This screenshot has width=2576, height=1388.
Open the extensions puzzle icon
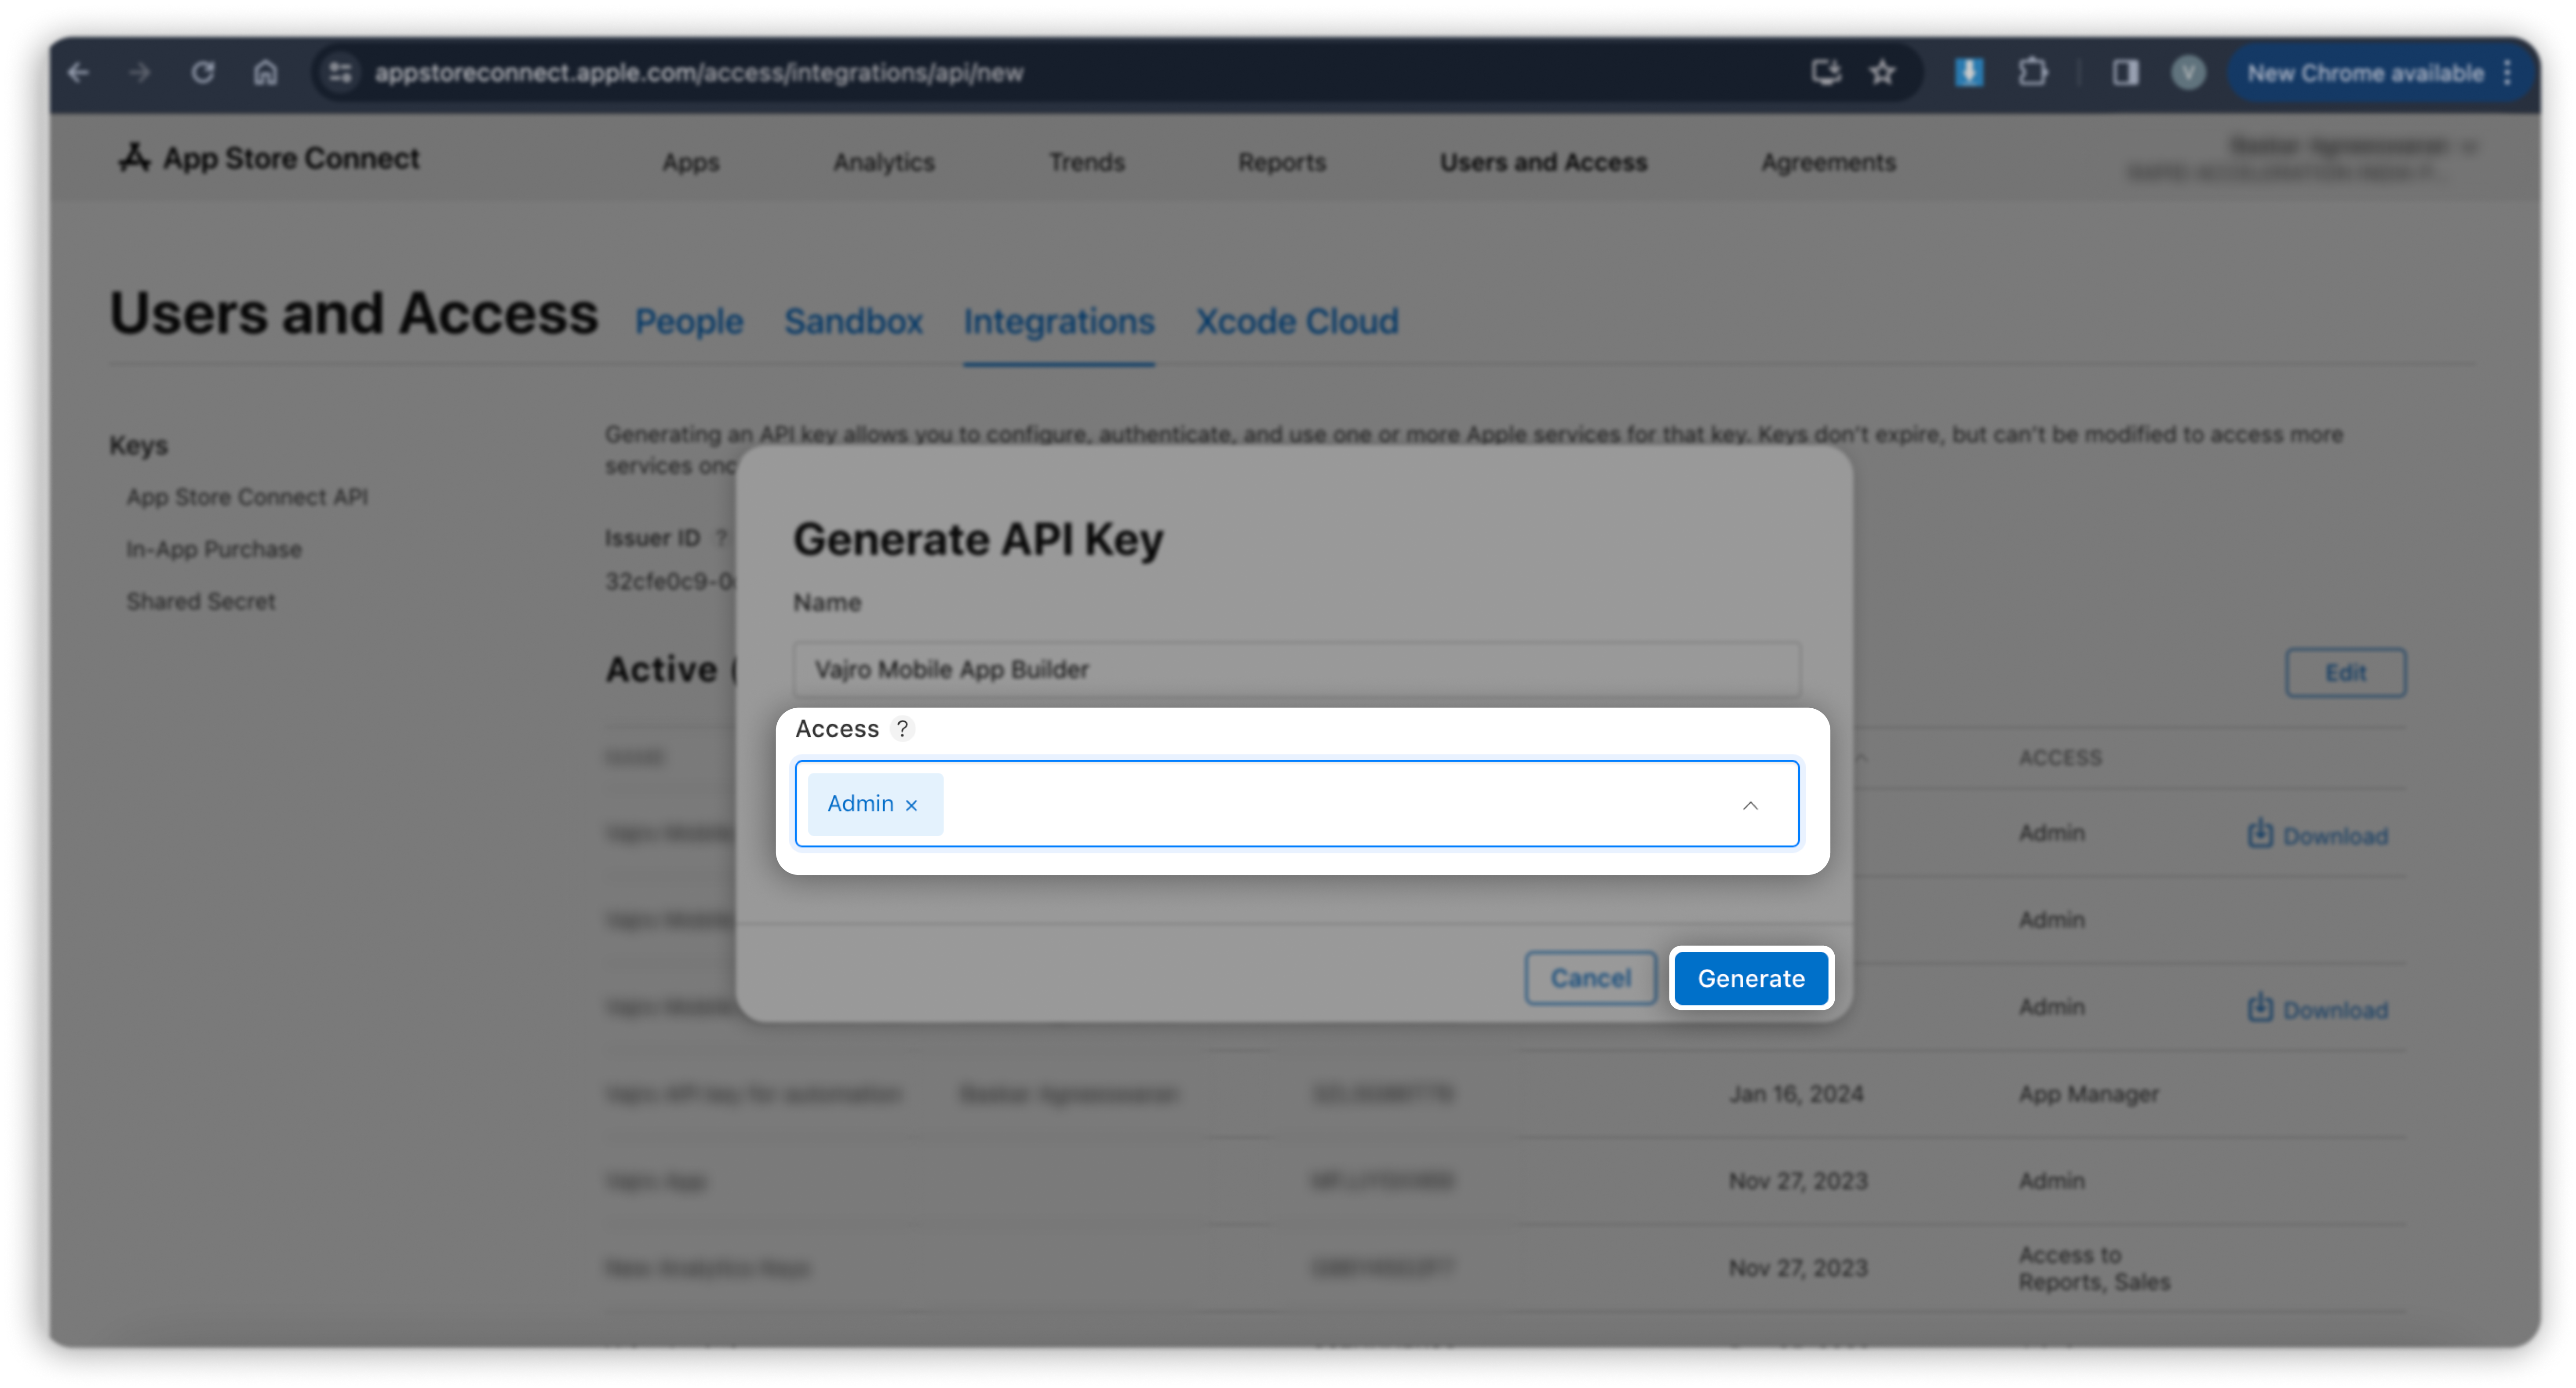click(2032, 72)
